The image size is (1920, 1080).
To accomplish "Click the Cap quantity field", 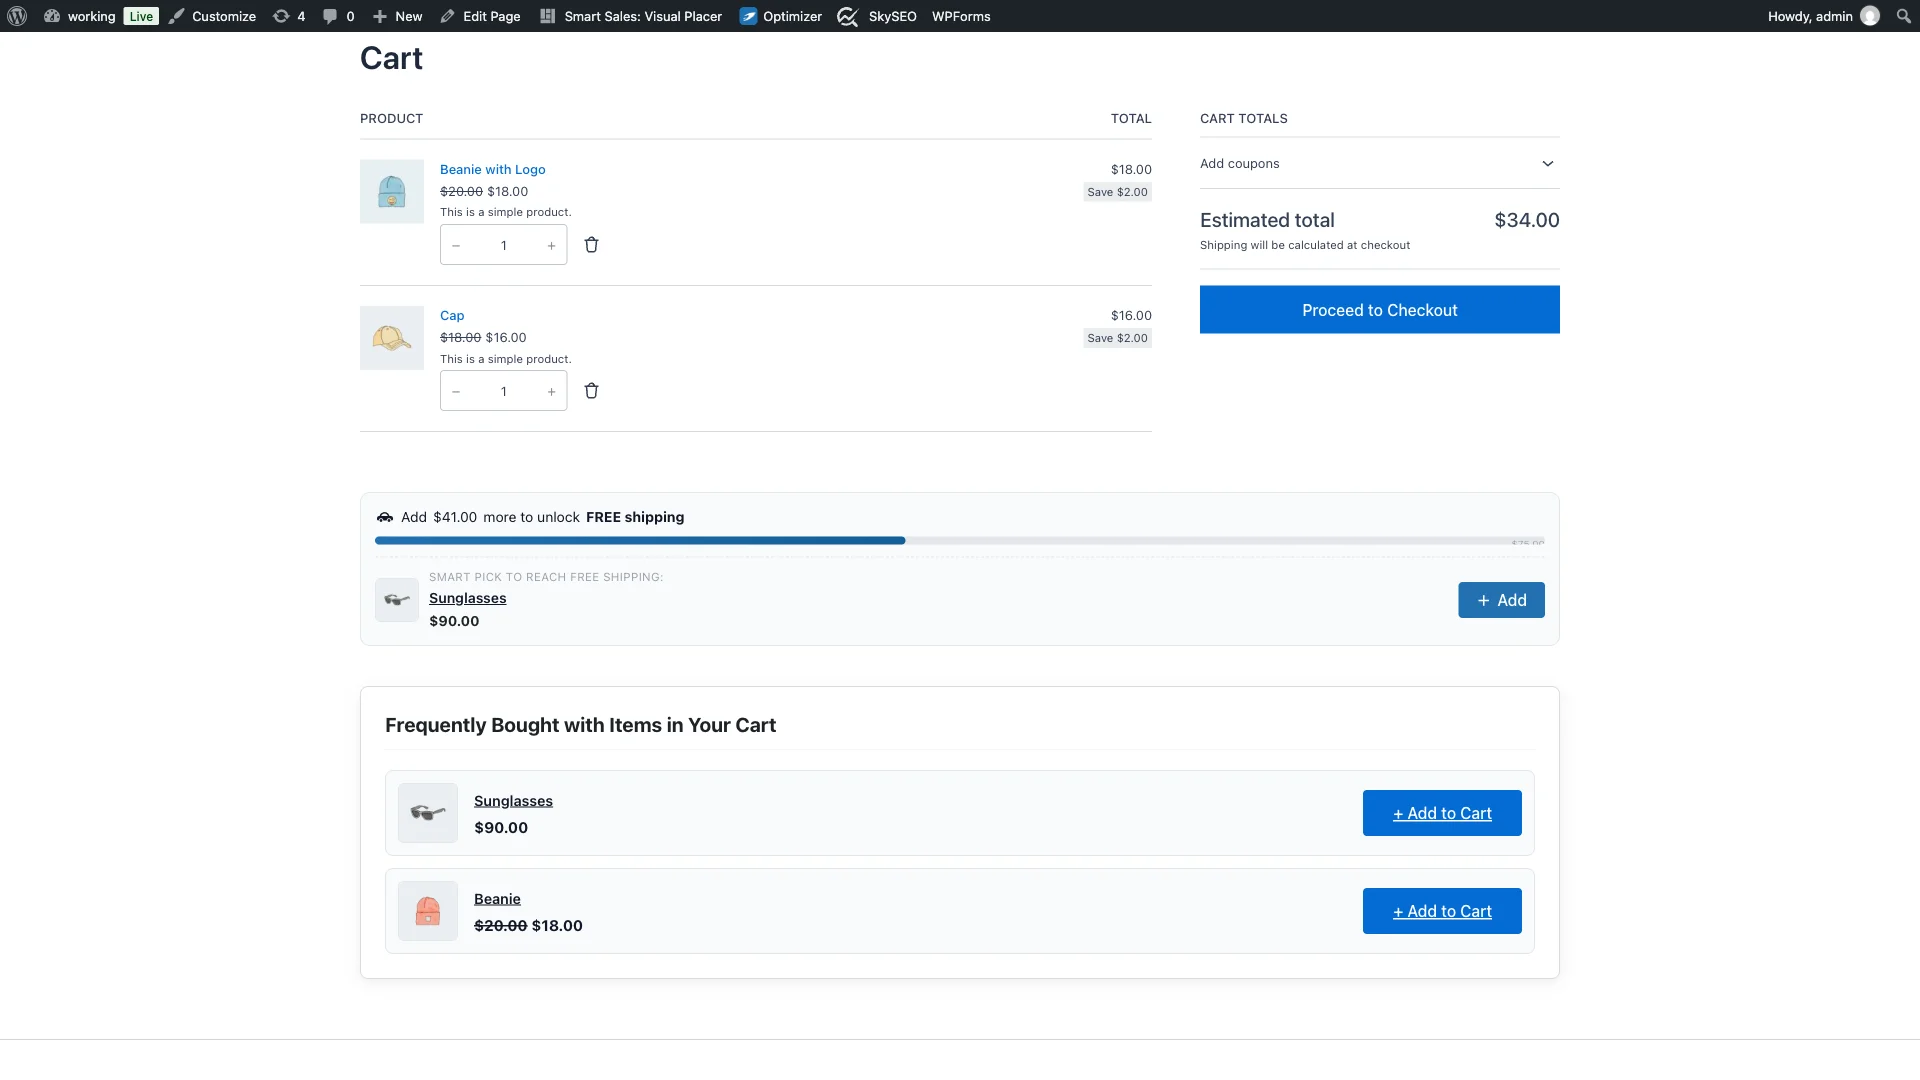I will 504,392.
